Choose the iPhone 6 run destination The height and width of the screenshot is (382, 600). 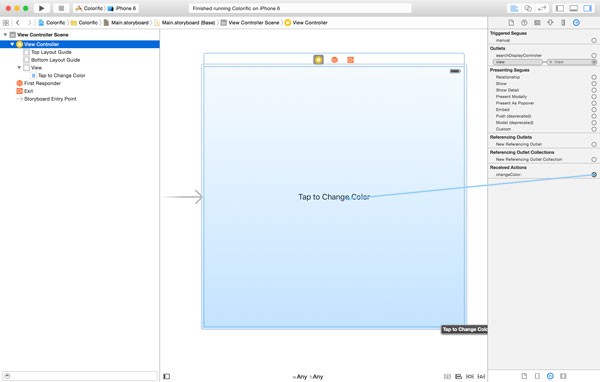pyautogui.click(x=122, y=8)
